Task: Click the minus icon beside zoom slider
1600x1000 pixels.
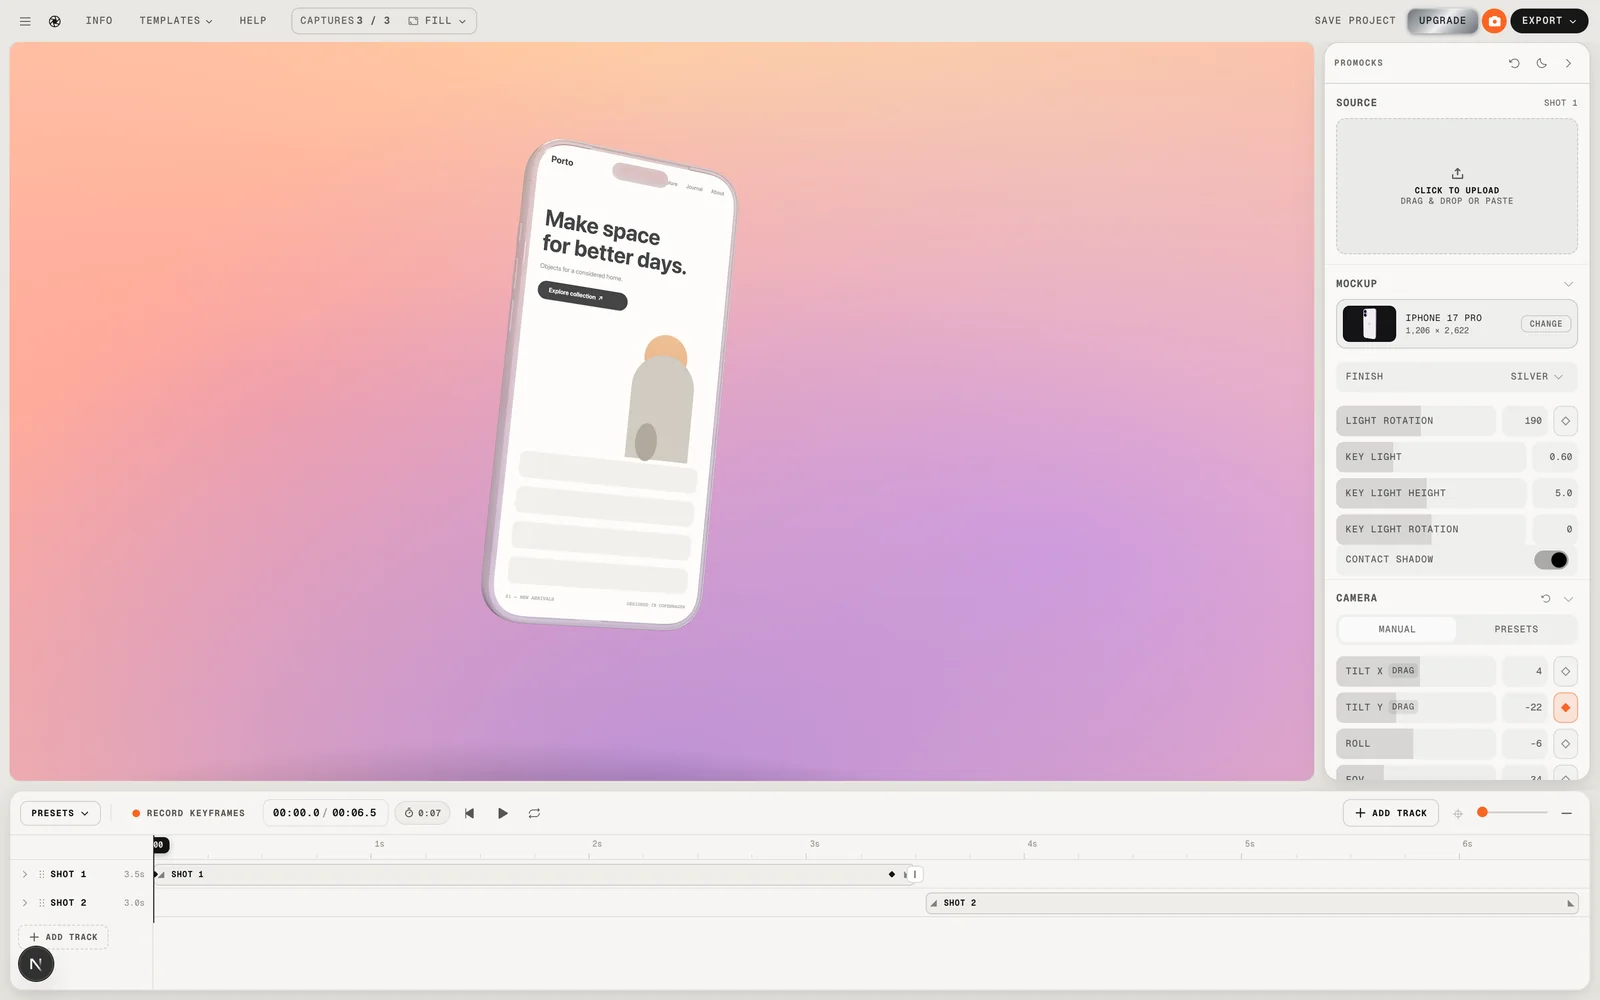Action: coord(1567,813)
